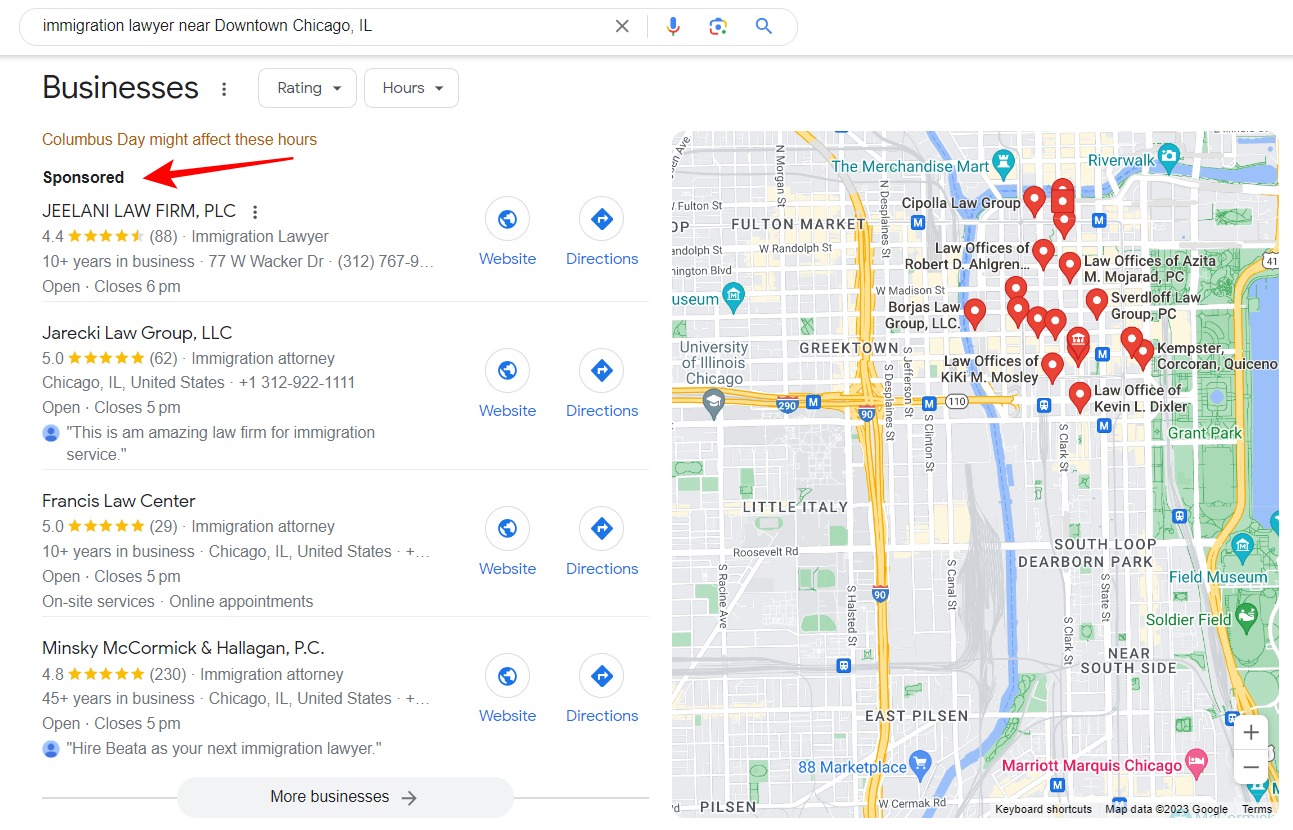Zoom out on the map
The height and width of the screenshot is (830, 1293).
tap(1251, 766)
